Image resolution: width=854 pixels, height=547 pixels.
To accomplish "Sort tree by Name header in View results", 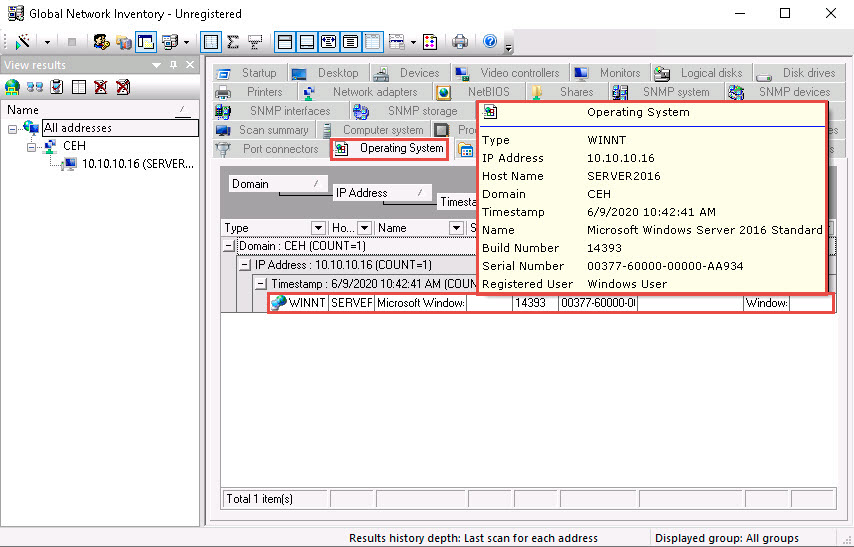I will 101,110.
